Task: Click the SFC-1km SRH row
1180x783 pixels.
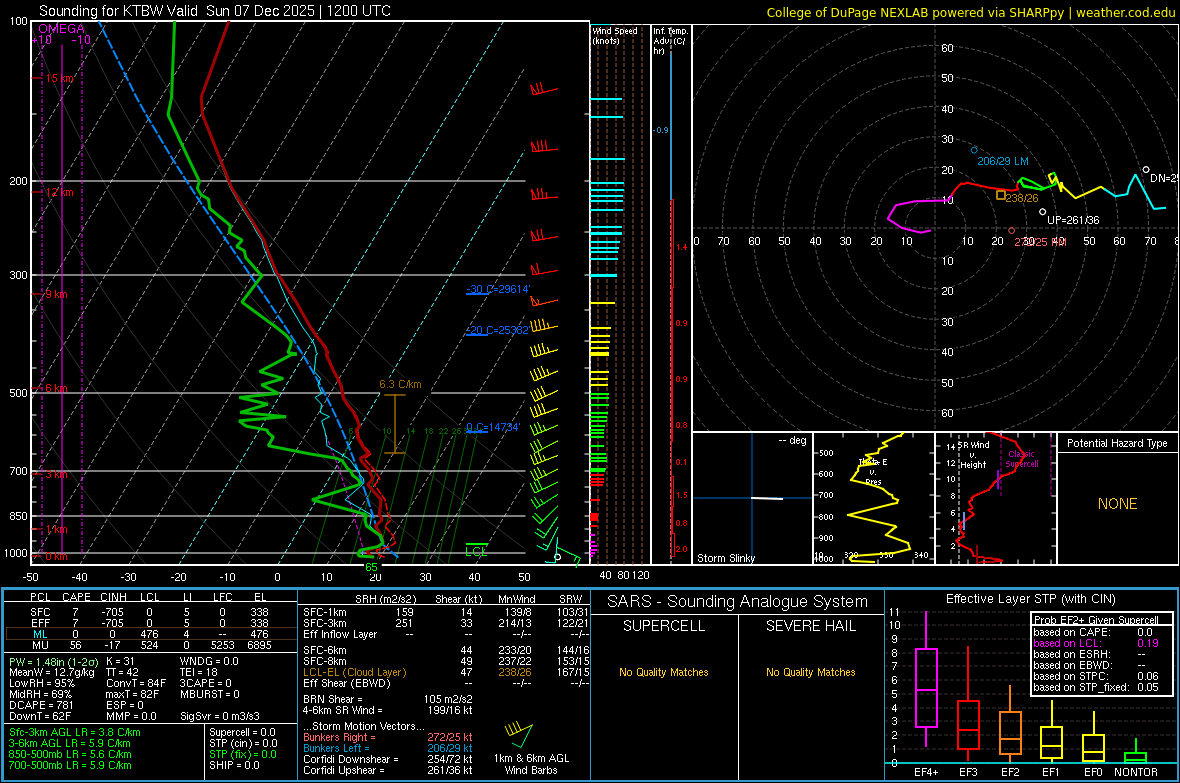Action: coord(446,612)
